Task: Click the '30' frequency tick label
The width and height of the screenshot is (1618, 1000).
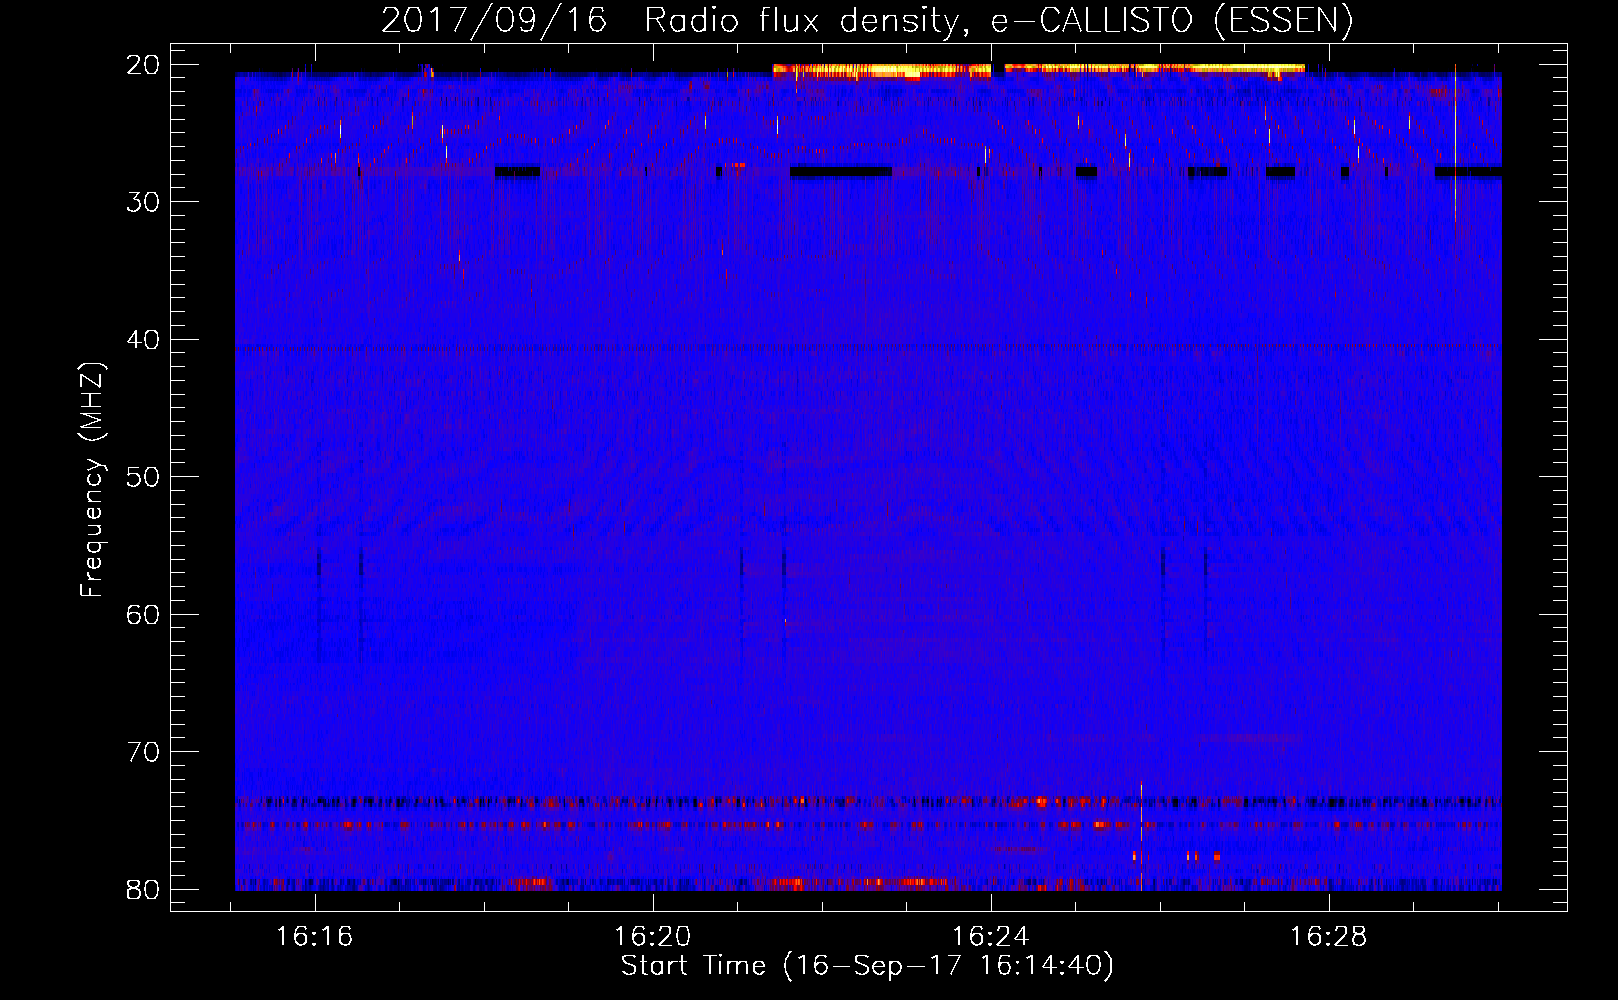Action: pos(144,202)
